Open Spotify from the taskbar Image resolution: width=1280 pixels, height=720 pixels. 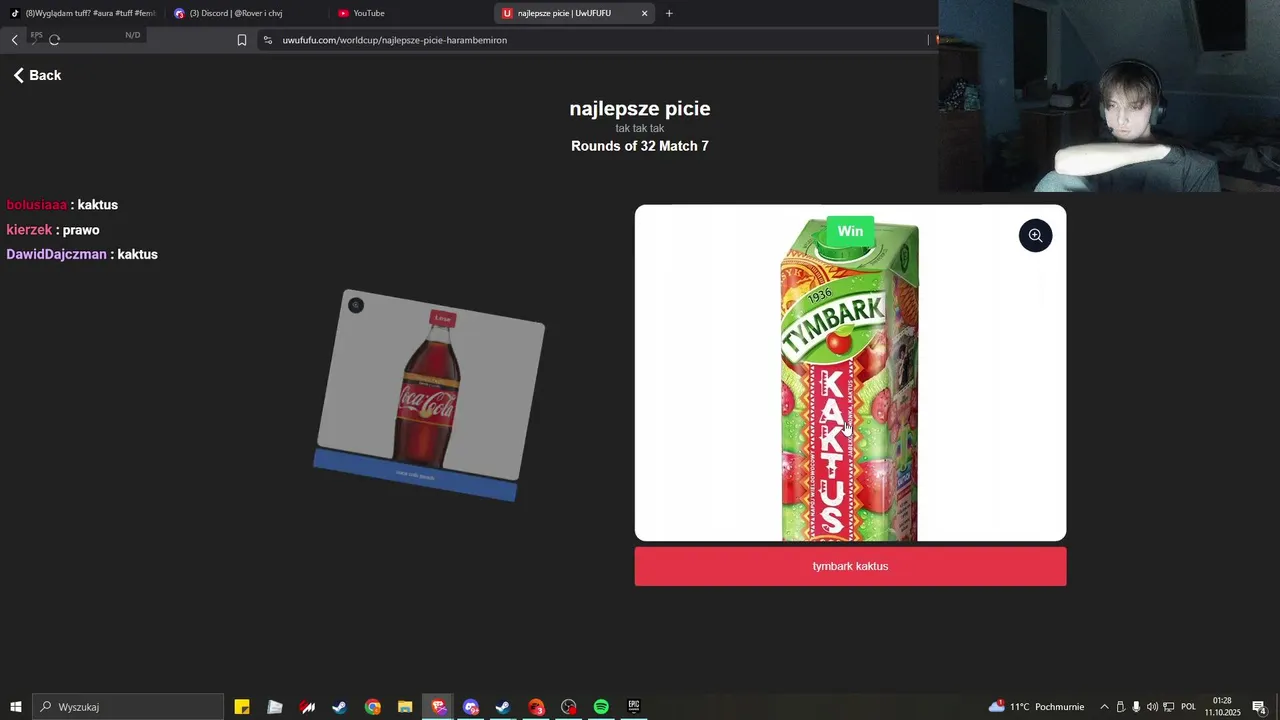(601, 707)
